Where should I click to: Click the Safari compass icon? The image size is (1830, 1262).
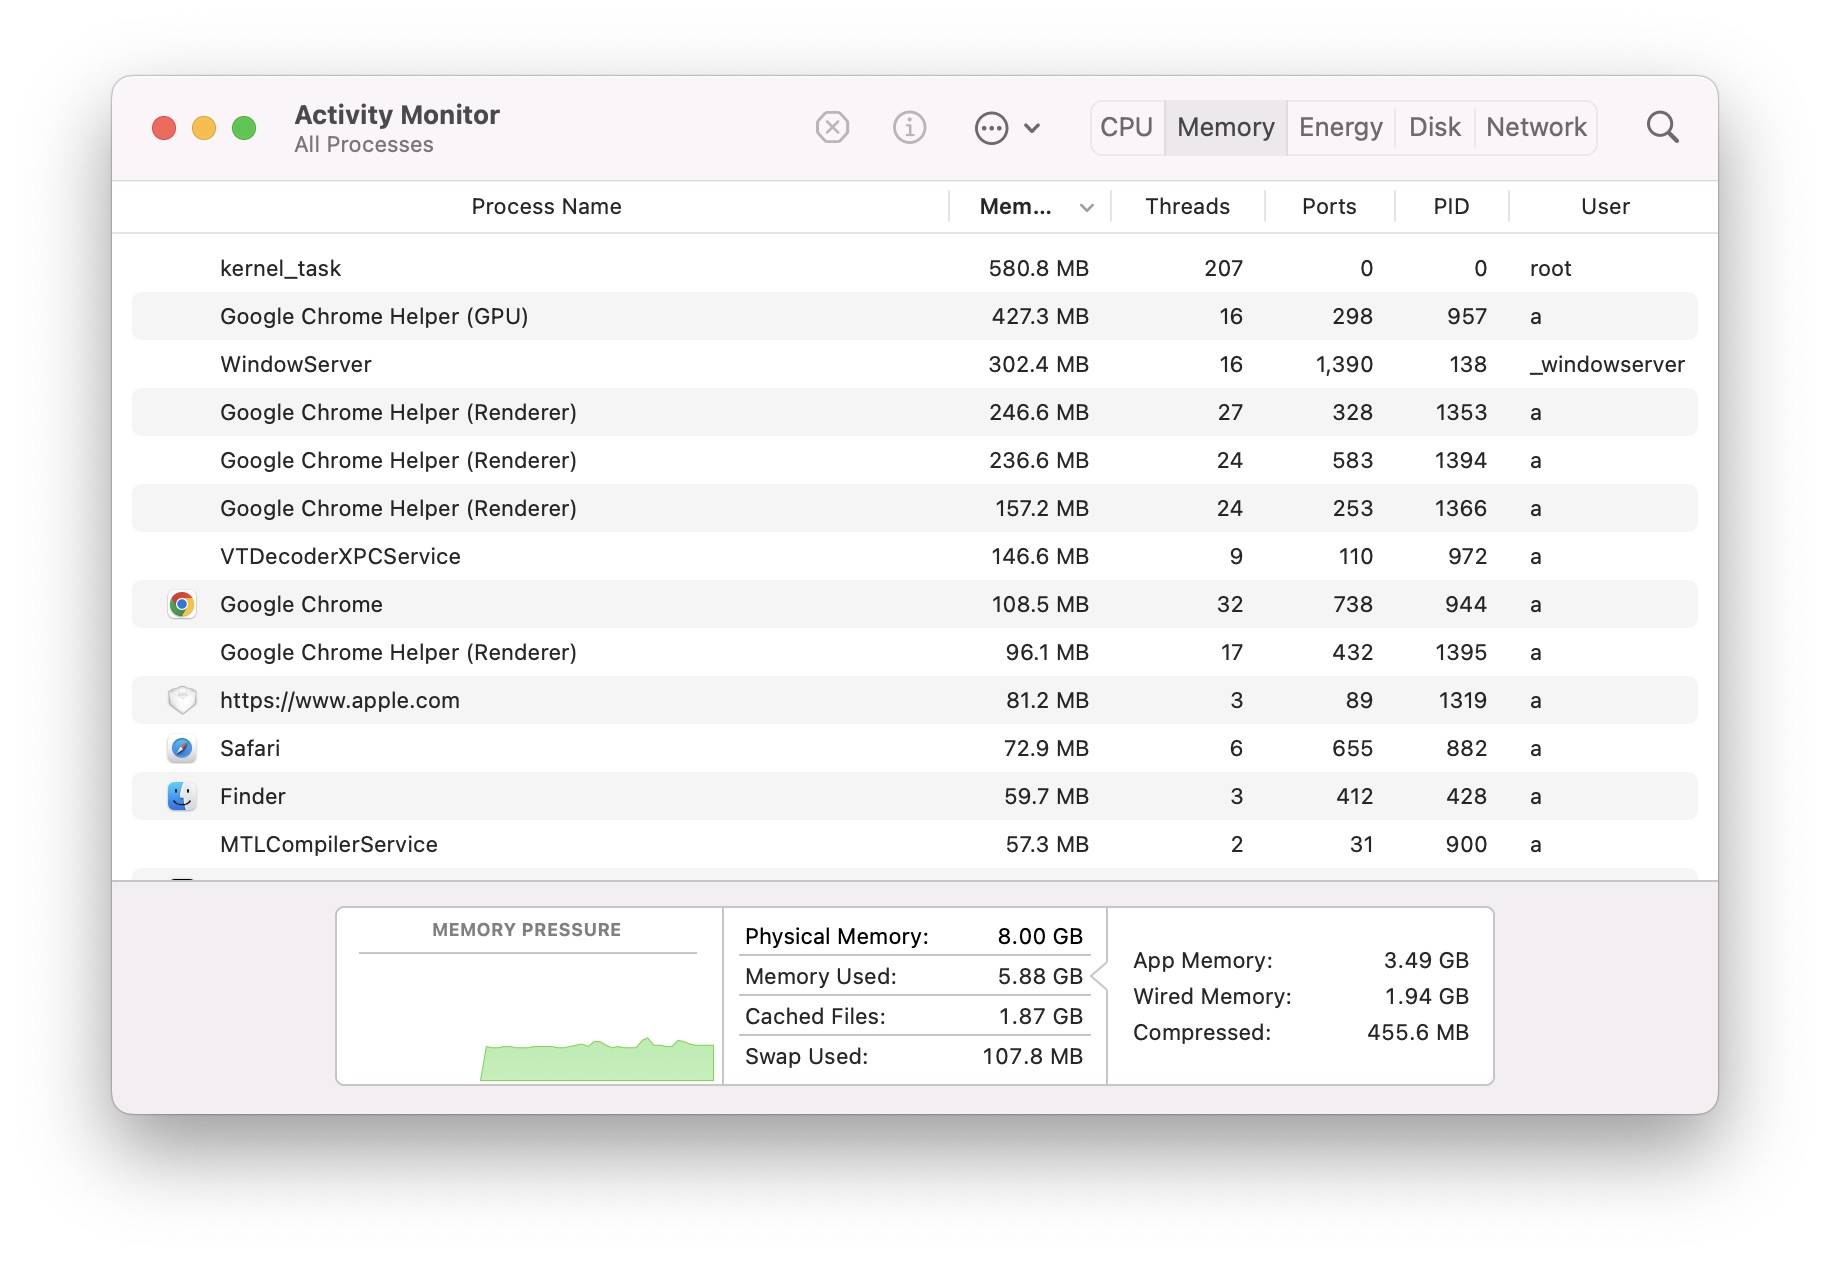tap(181, 748)
